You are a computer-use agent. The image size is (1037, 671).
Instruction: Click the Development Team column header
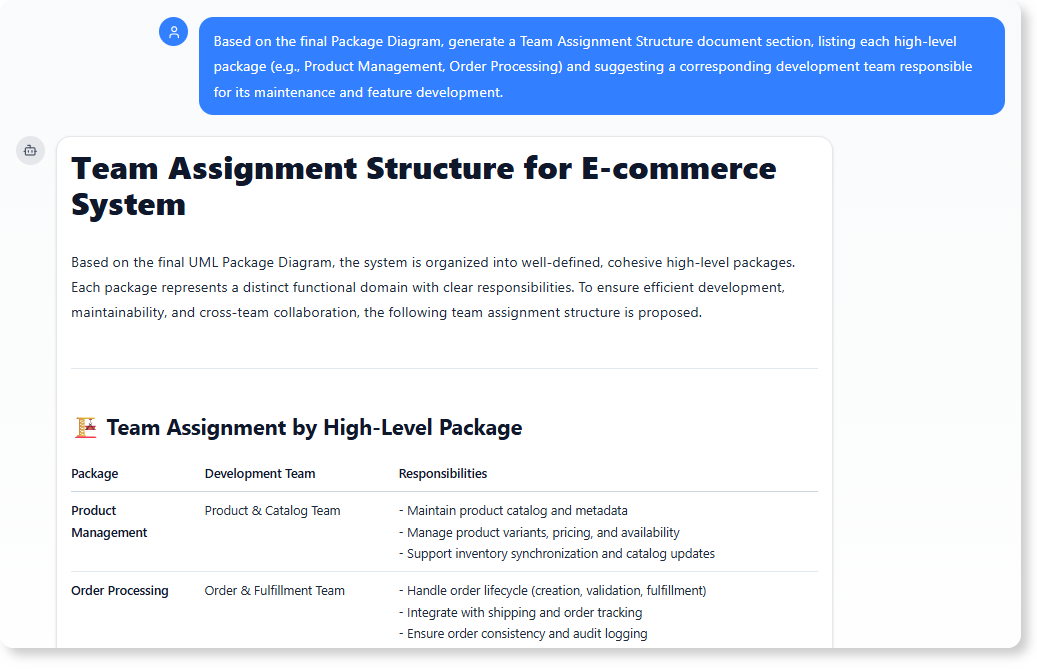pos(260,473)
